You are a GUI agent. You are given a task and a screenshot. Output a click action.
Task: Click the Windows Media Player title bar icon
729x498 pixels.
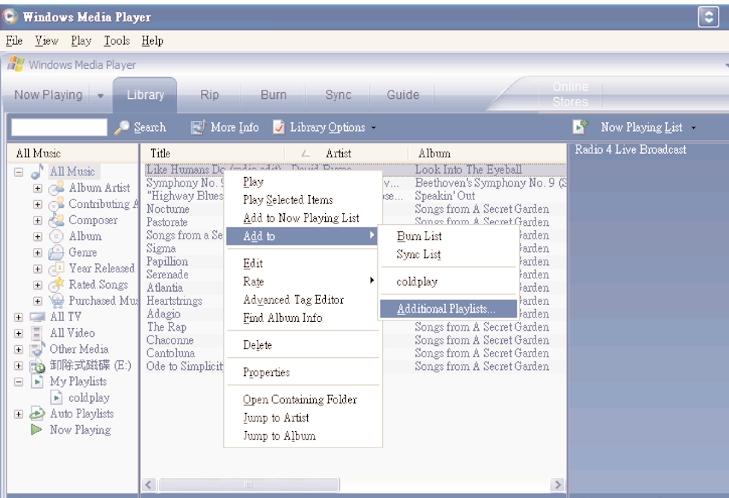click(9, 16)
